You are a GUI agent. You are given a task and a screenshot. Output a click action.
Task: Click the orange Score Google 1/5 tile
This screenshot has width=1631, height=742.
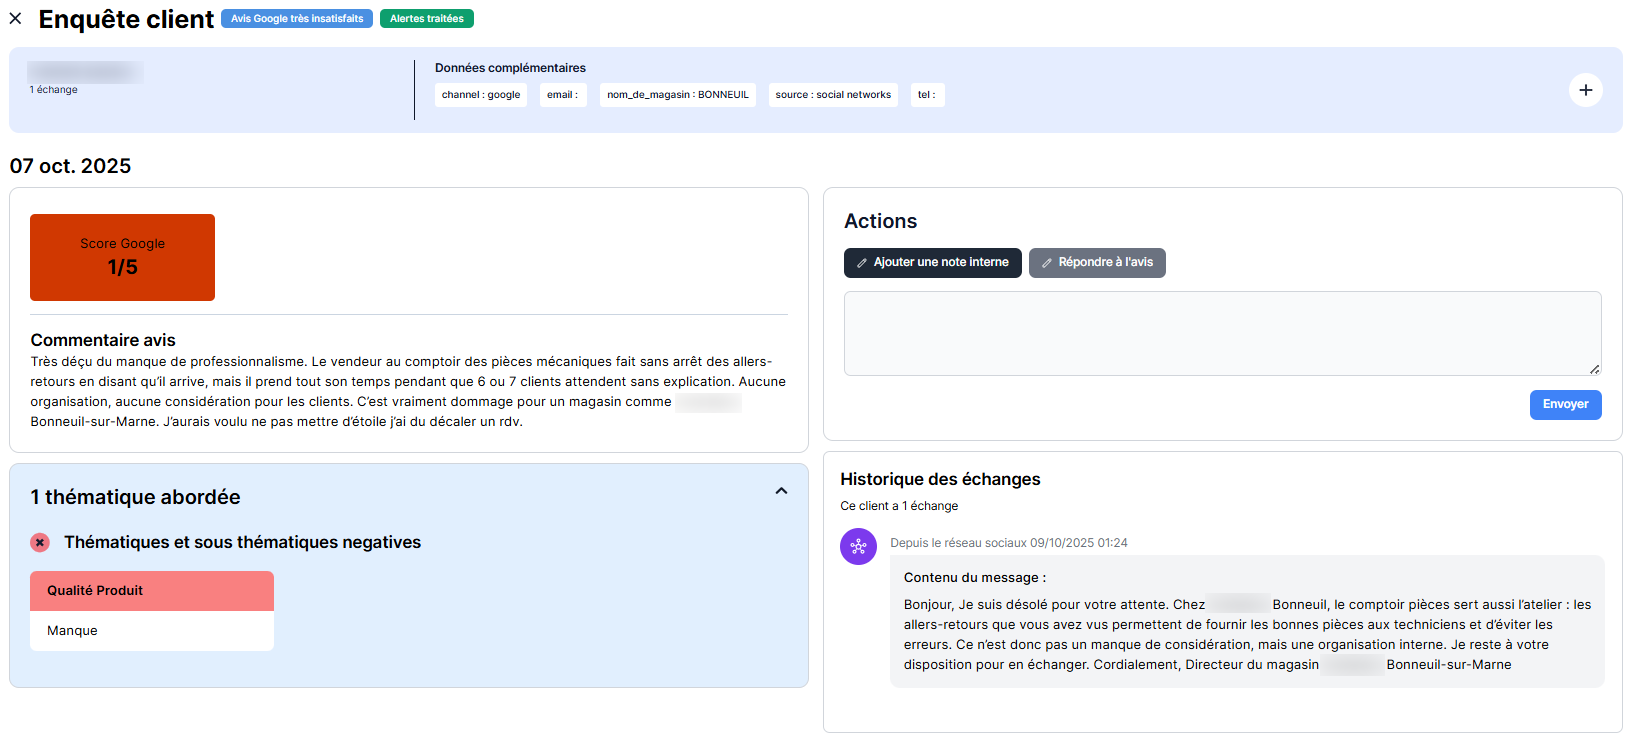(x=122, y=257)
